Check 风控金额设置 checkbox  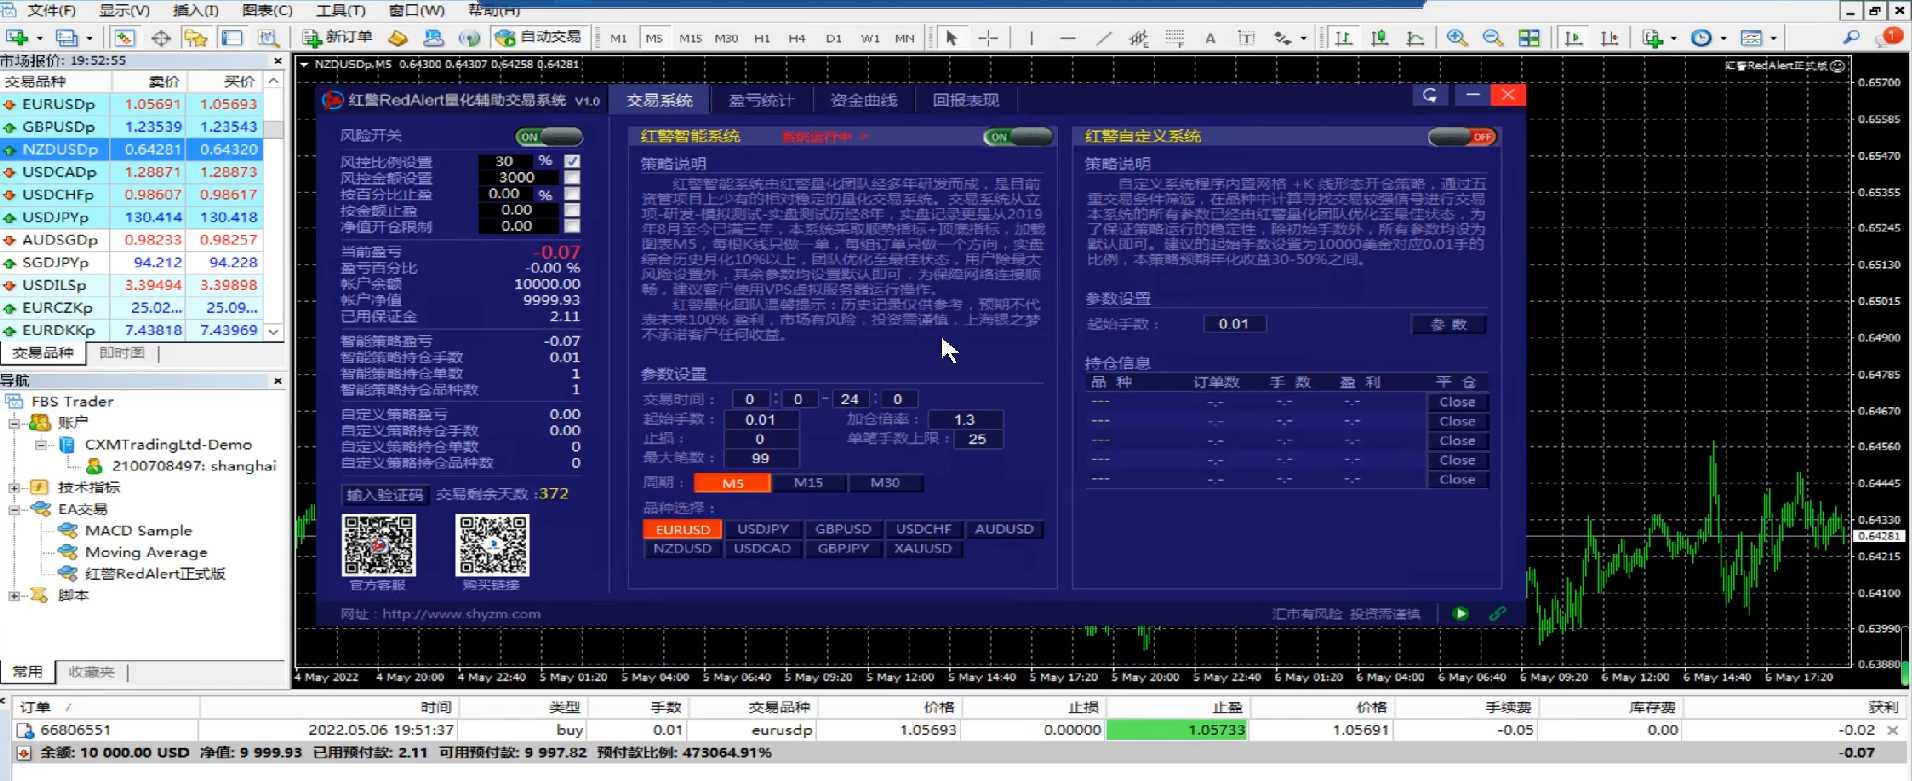click(x=572, y=177)
